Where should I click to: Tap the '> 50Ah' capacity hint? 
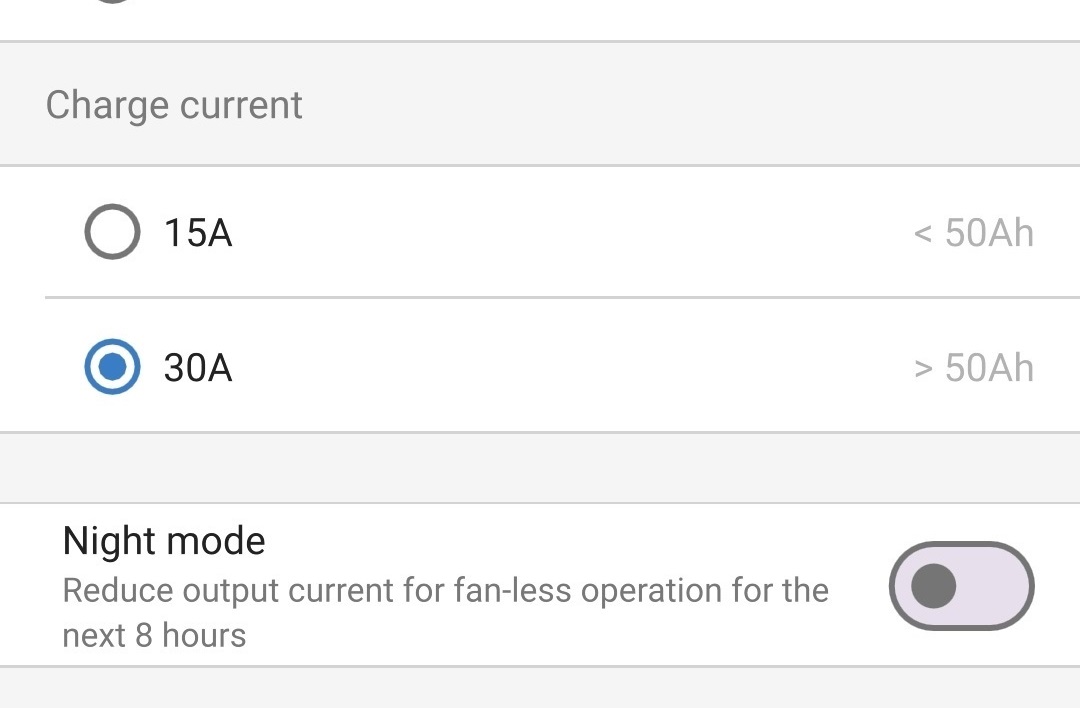tap(971, 367)
